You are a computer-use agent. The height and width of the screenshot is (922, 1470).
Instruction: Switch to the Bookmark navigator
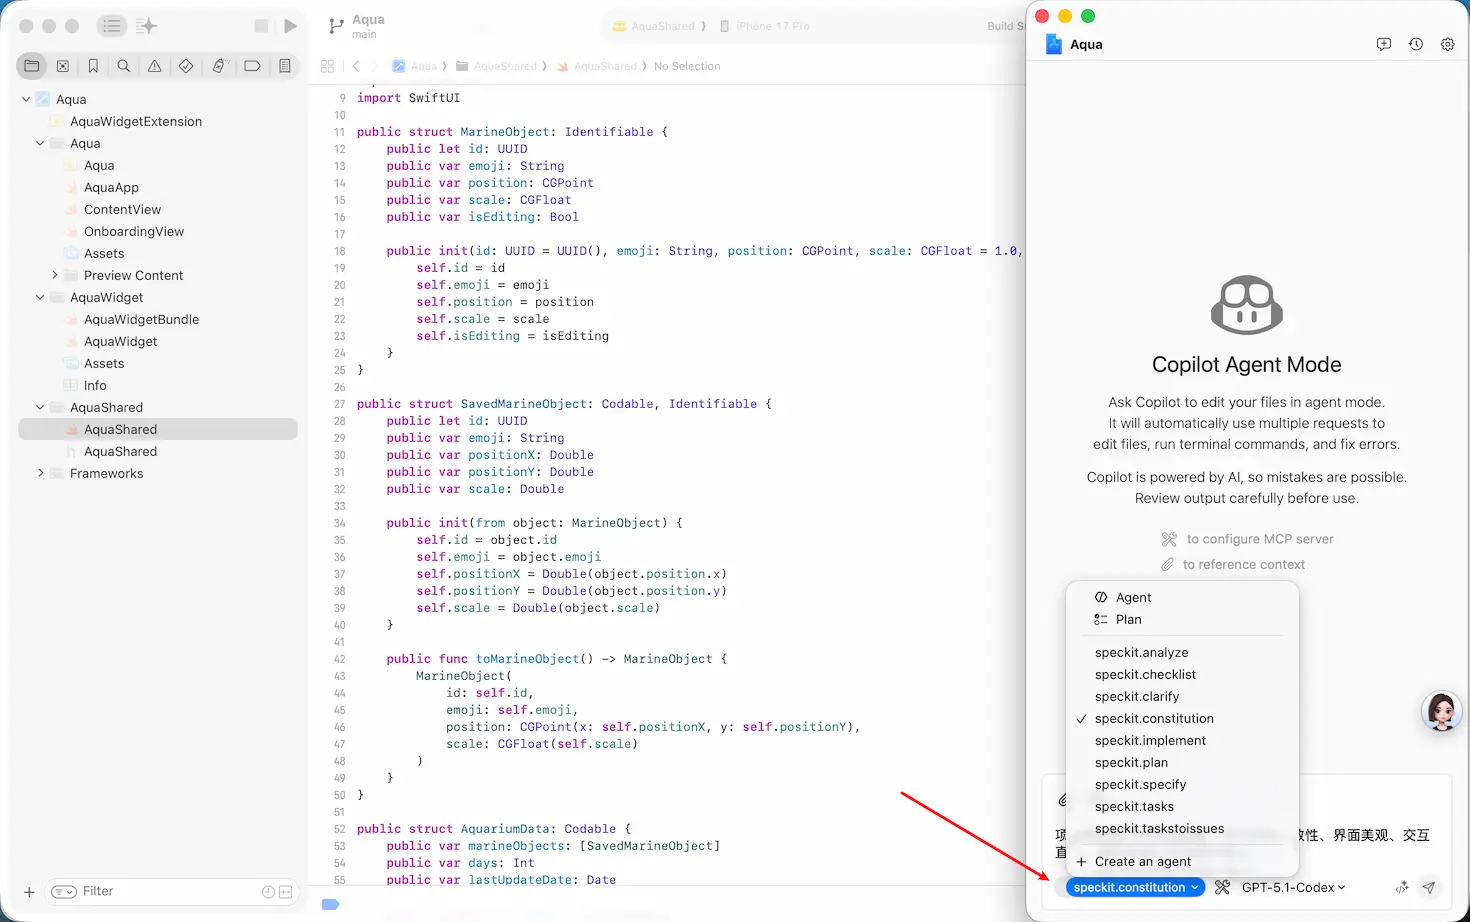tap(93, 66)
